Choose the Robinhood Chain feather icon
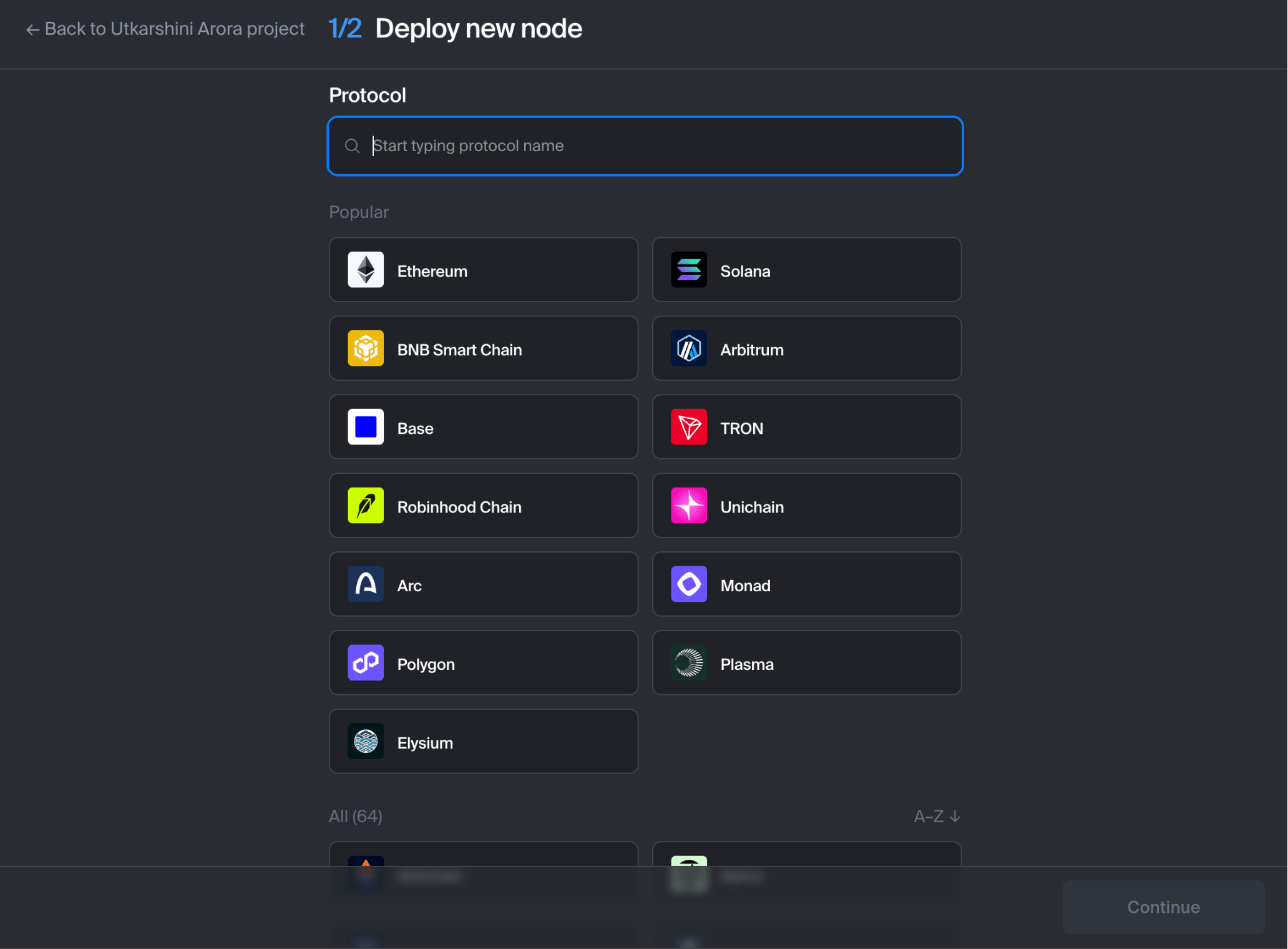Screen dimensions: 1288x949 pyautogui.click(x=366, y=506)
